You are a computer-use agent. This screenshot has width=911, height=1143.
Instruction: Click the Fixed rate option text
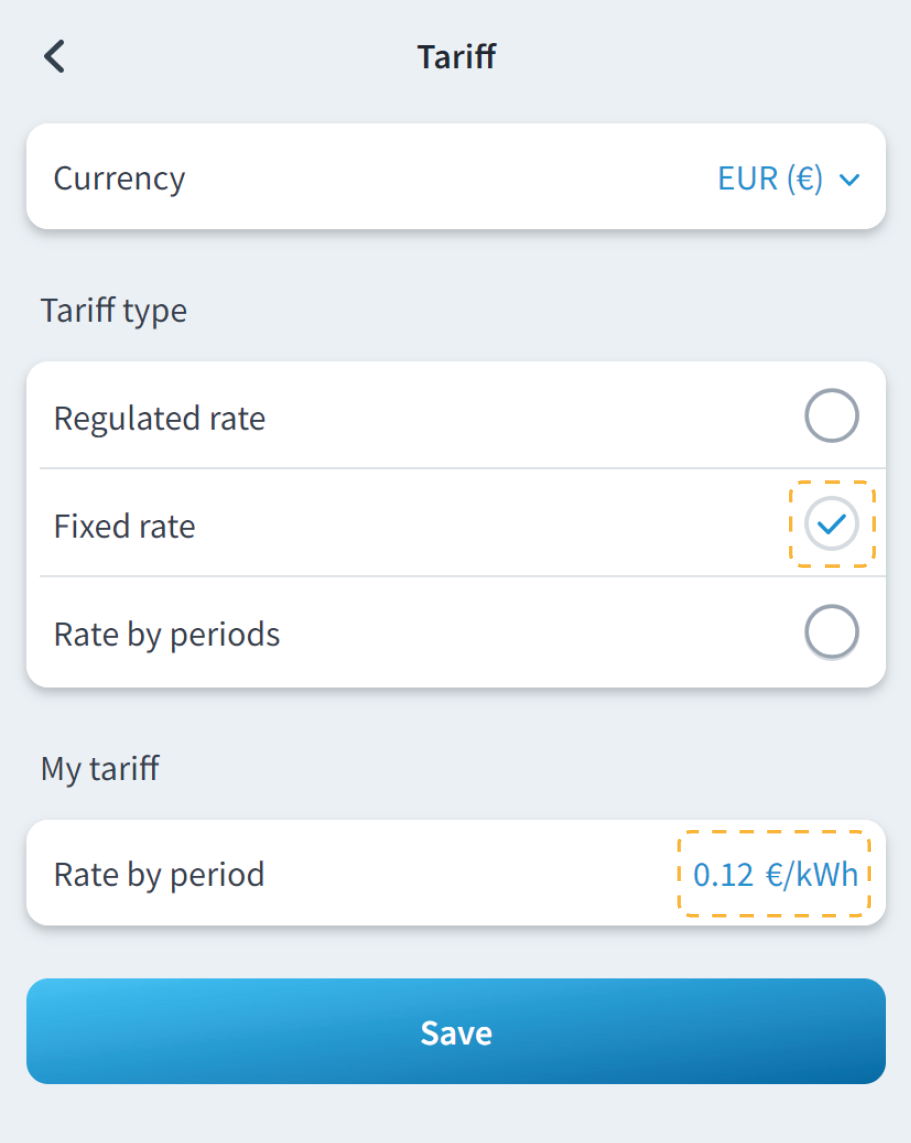tap(125, 526)
